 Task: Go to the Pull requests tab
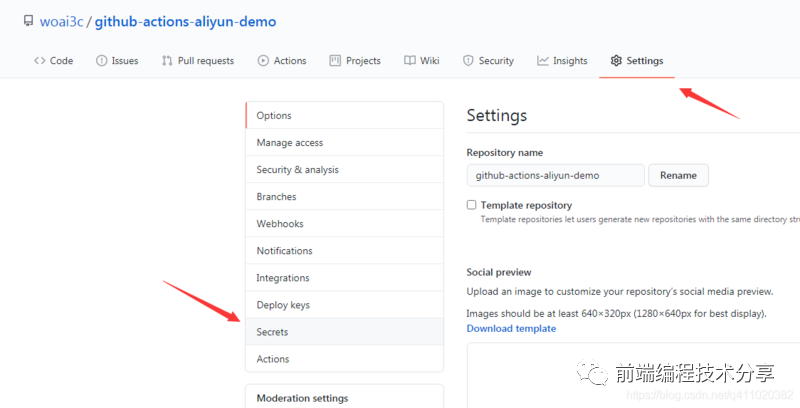(x=198, y=61)
